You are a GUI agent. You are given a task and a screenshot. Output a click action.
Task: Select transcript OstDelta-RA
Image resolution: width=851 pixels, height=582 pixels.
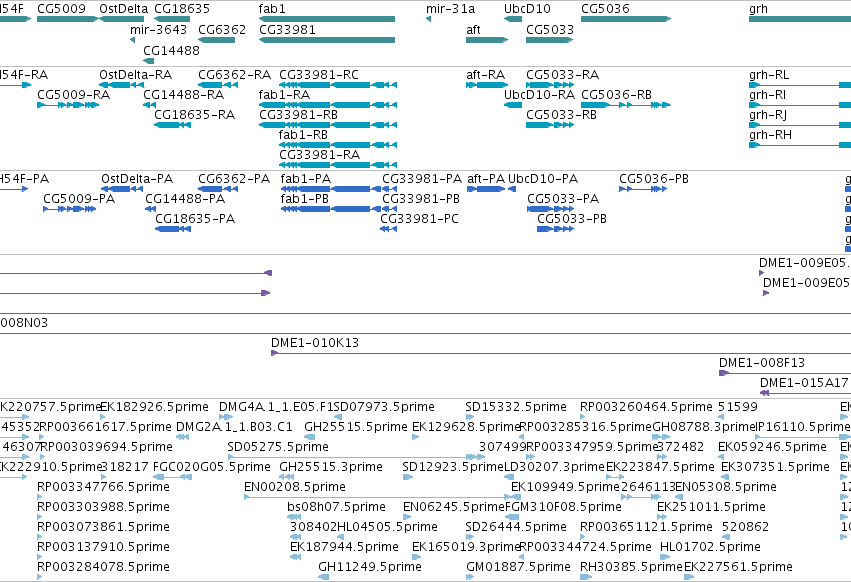coord(122,85)
